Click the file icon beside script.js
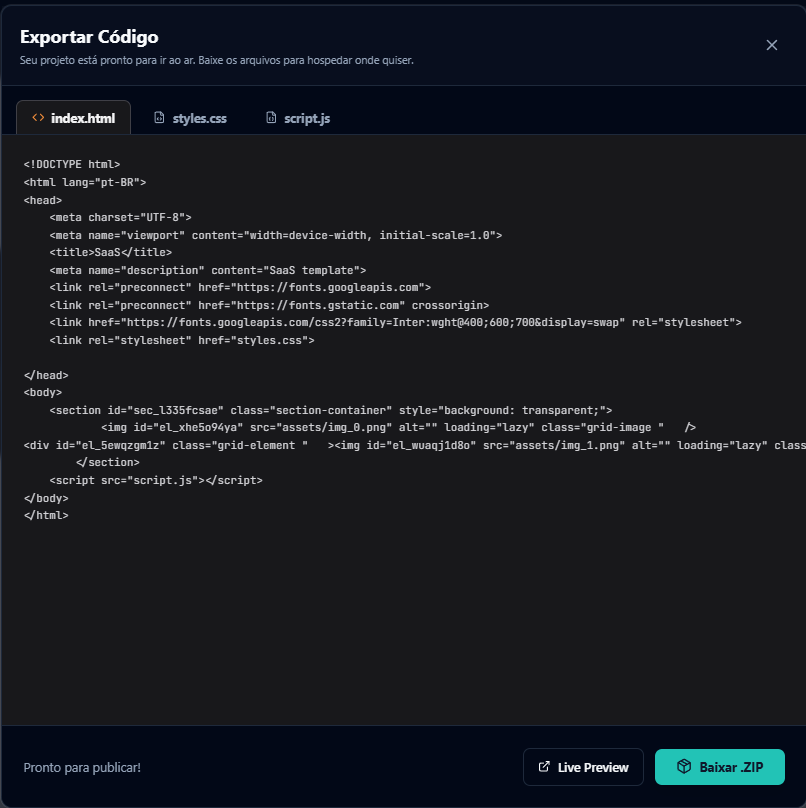Viewport: 806px width, 808px height. pyautogui.click(x=271, y=117)
